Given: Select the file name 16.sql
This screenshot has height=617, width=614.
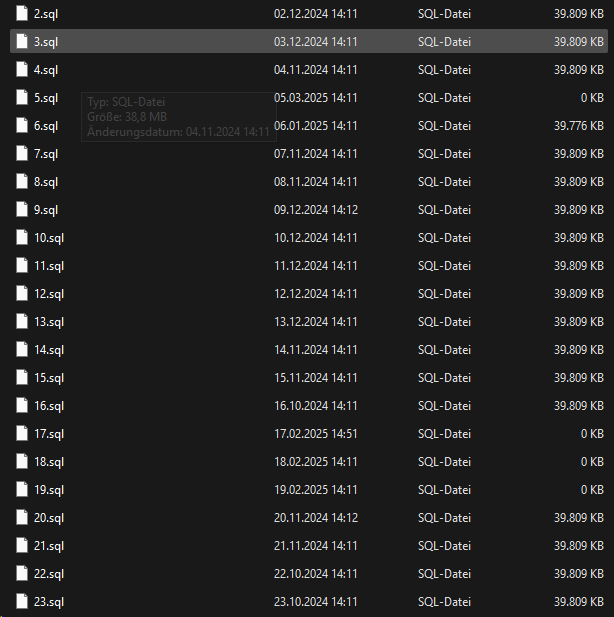Looking at the screenshot, I should pyautogui.click(x=49, y=406).
